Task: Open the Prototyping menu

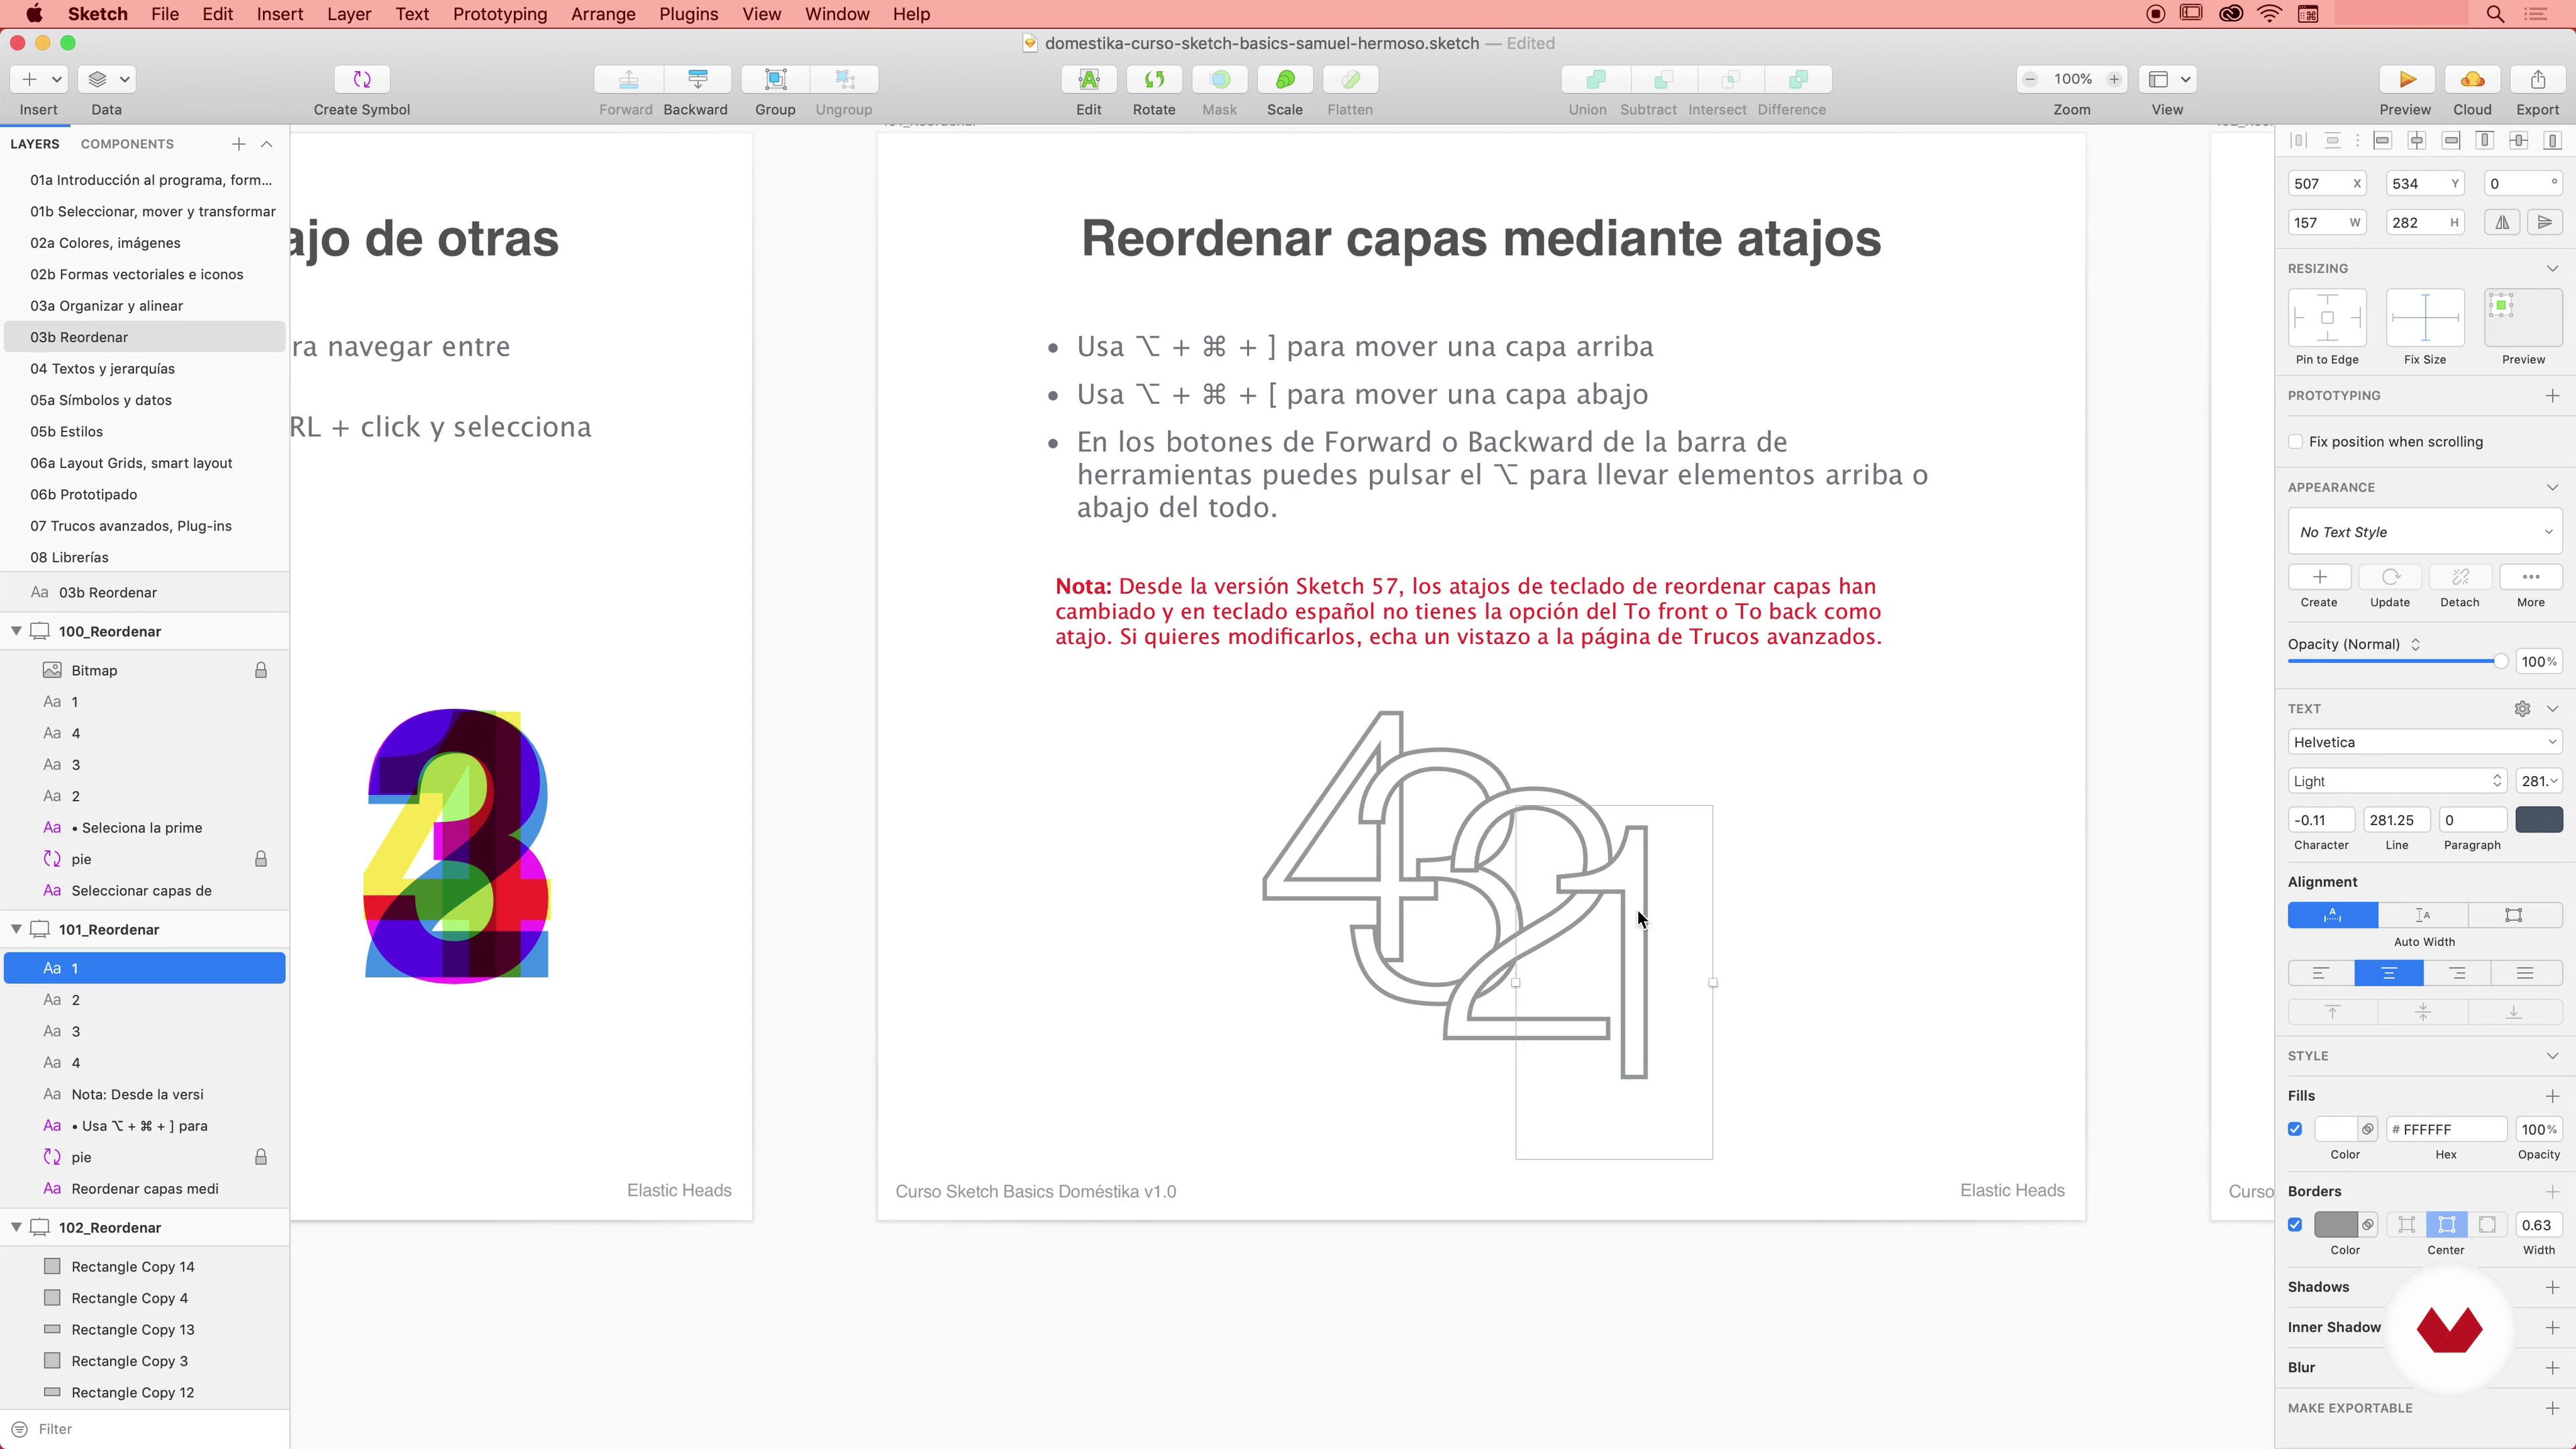Action: [500, 14]
